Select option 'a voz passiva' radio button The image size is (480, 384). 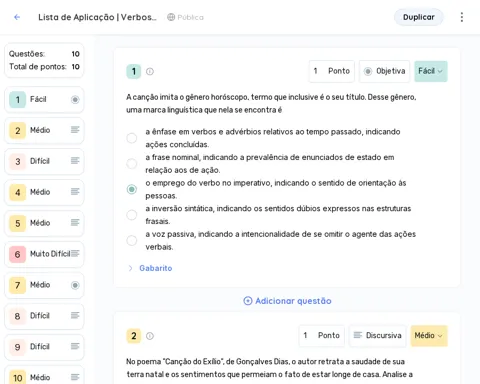tap(132, 240)
